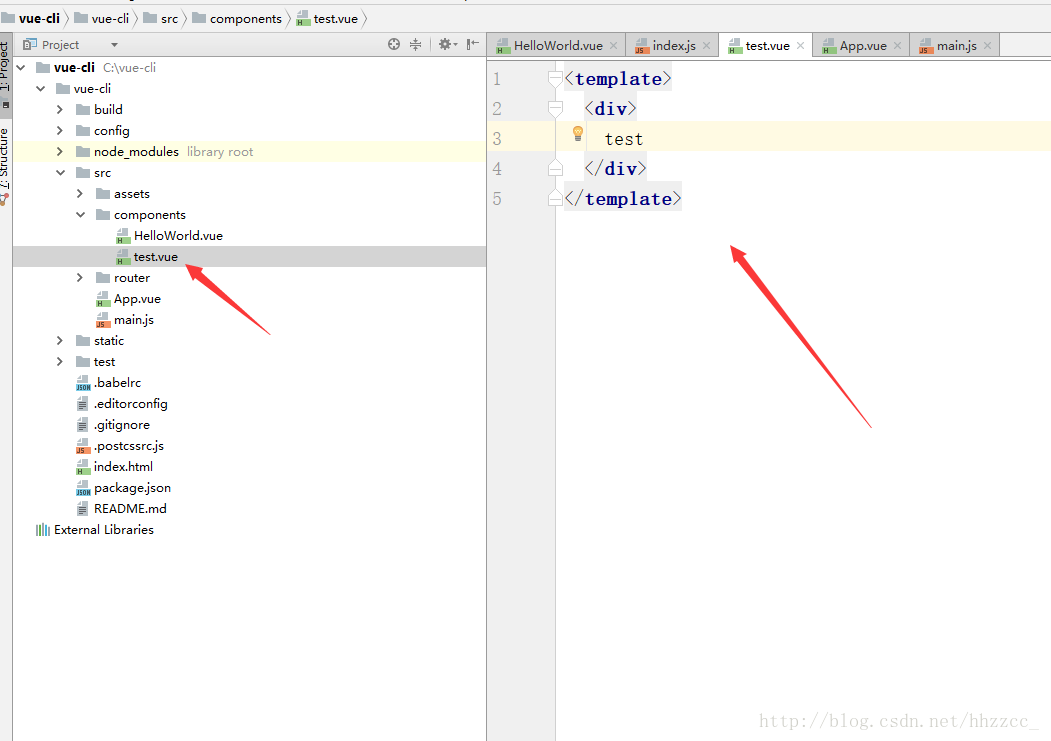
Task: Expand the node_modules folder
Action: coord(60,151)
